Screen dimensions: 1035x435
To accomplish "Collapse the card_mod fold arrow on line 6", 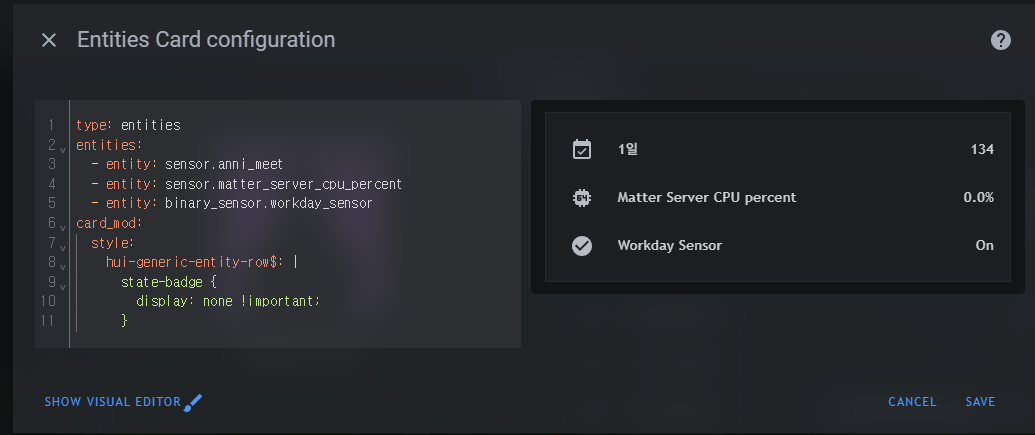I will click(63, 228).
